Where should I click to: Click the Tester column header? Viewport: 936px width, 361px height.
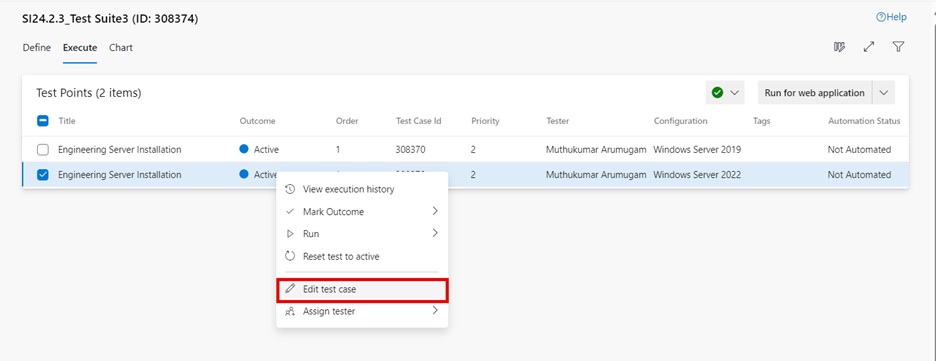coord(558,121)
